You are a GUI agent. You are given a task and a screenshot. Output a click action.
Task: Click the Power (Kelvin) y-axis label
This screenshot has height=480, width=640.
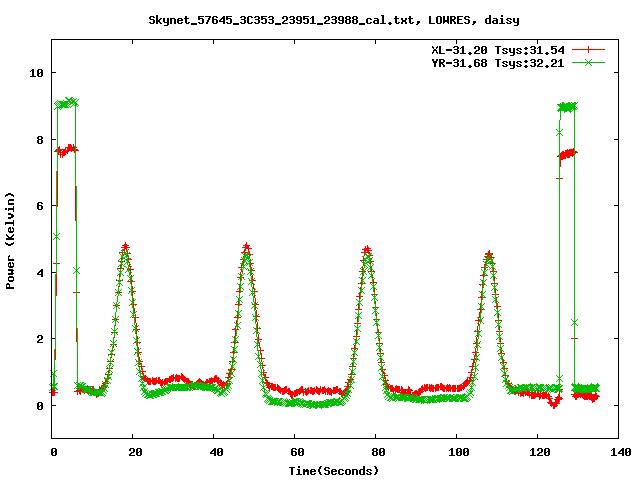10,241
